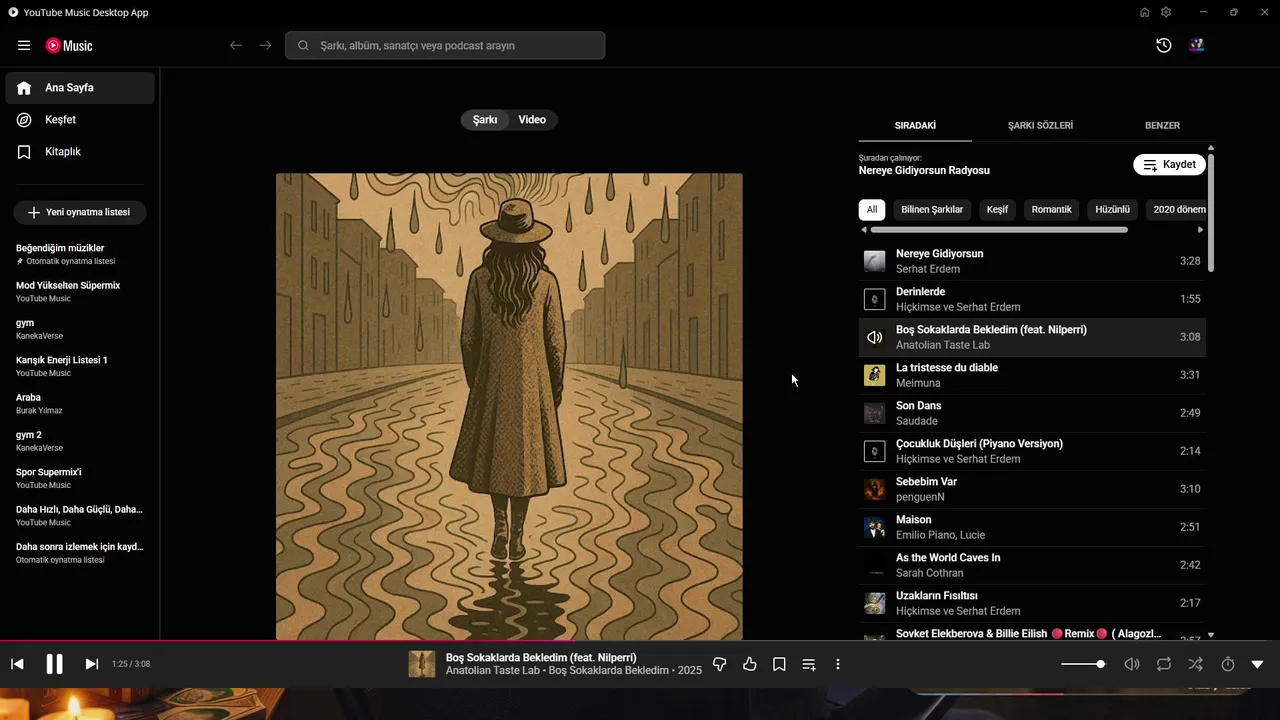Collapse the player page arrow
Image resolution: width=1280 pixels, height=720 pixels.
click(1257, 664)
